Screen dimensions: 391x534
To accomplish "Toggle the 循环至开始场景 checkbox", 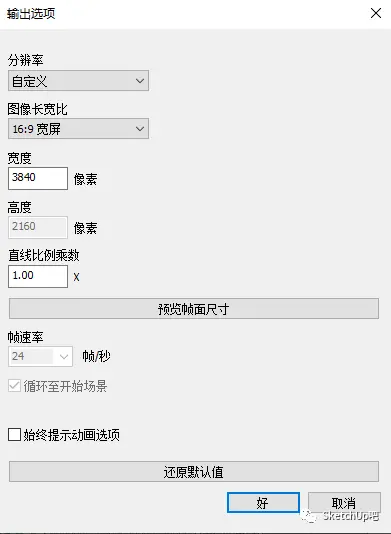I will (14, 386).
